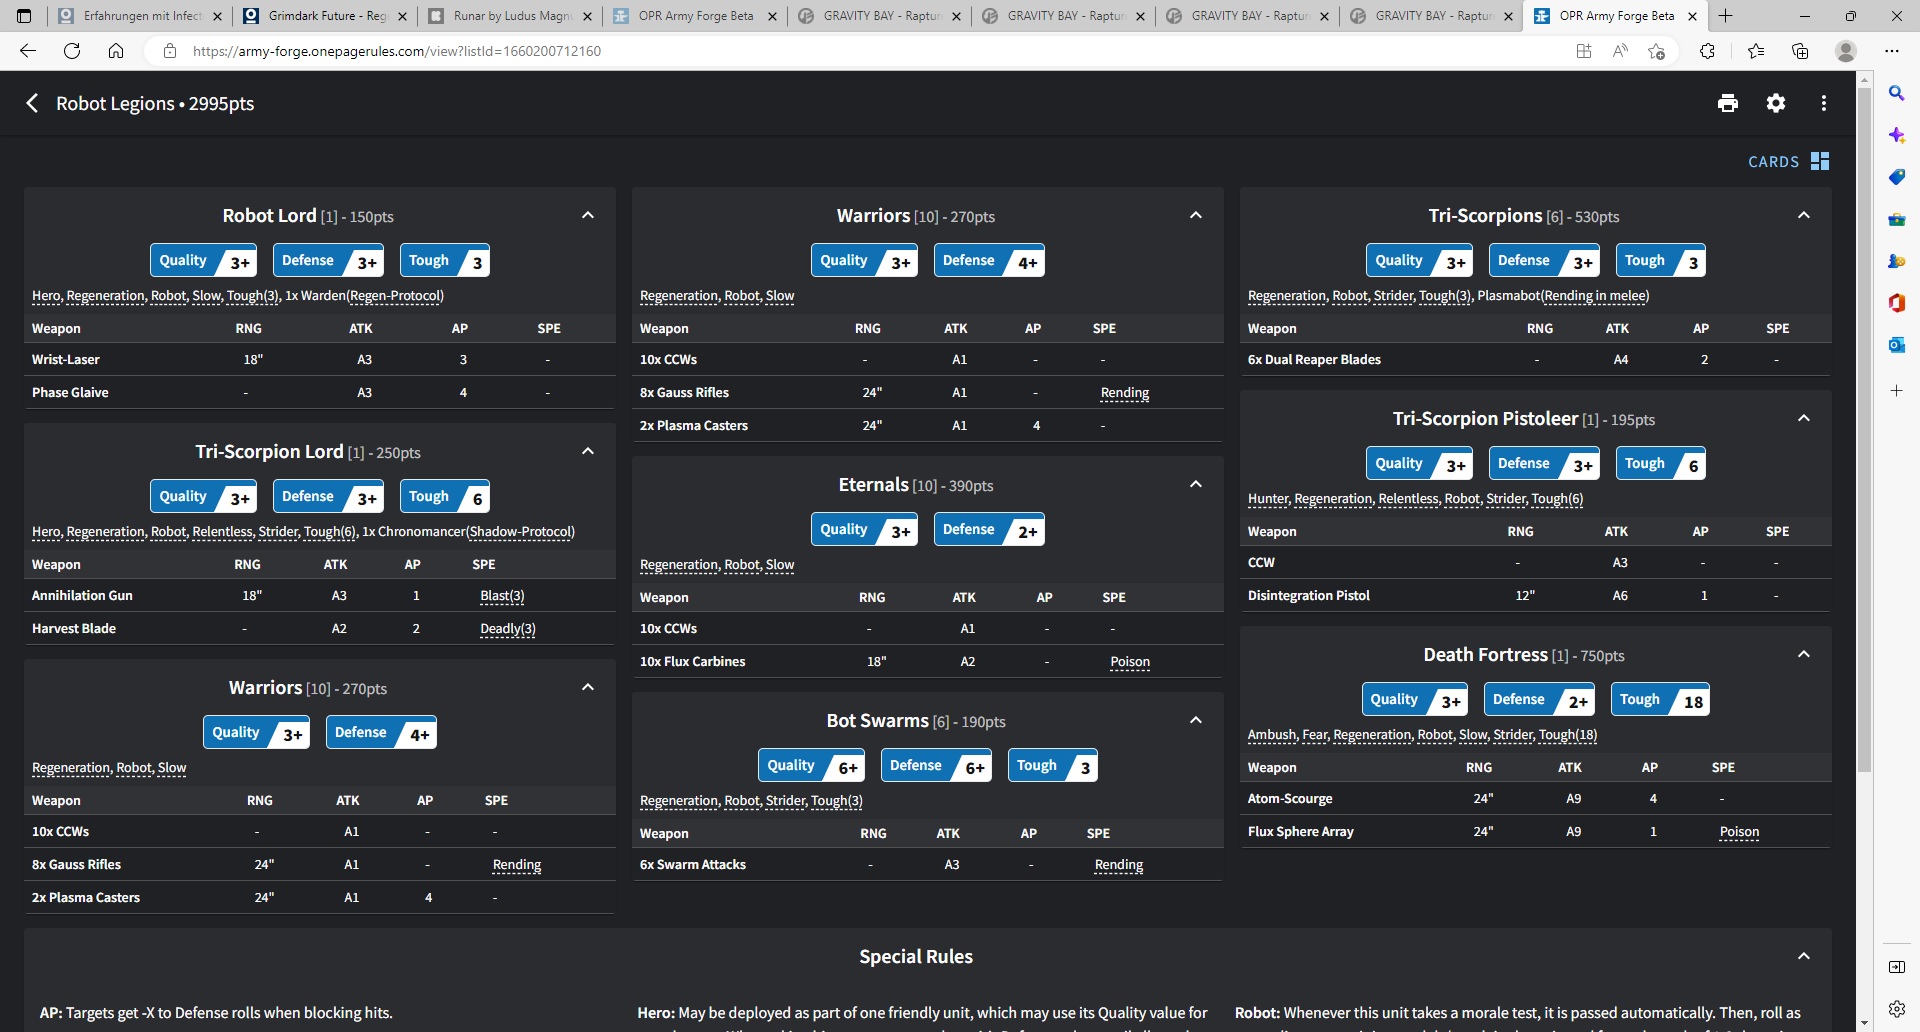Collapse the Robot Lord card
This screenshot has height=1032, width=1920.
pos(588,215)
